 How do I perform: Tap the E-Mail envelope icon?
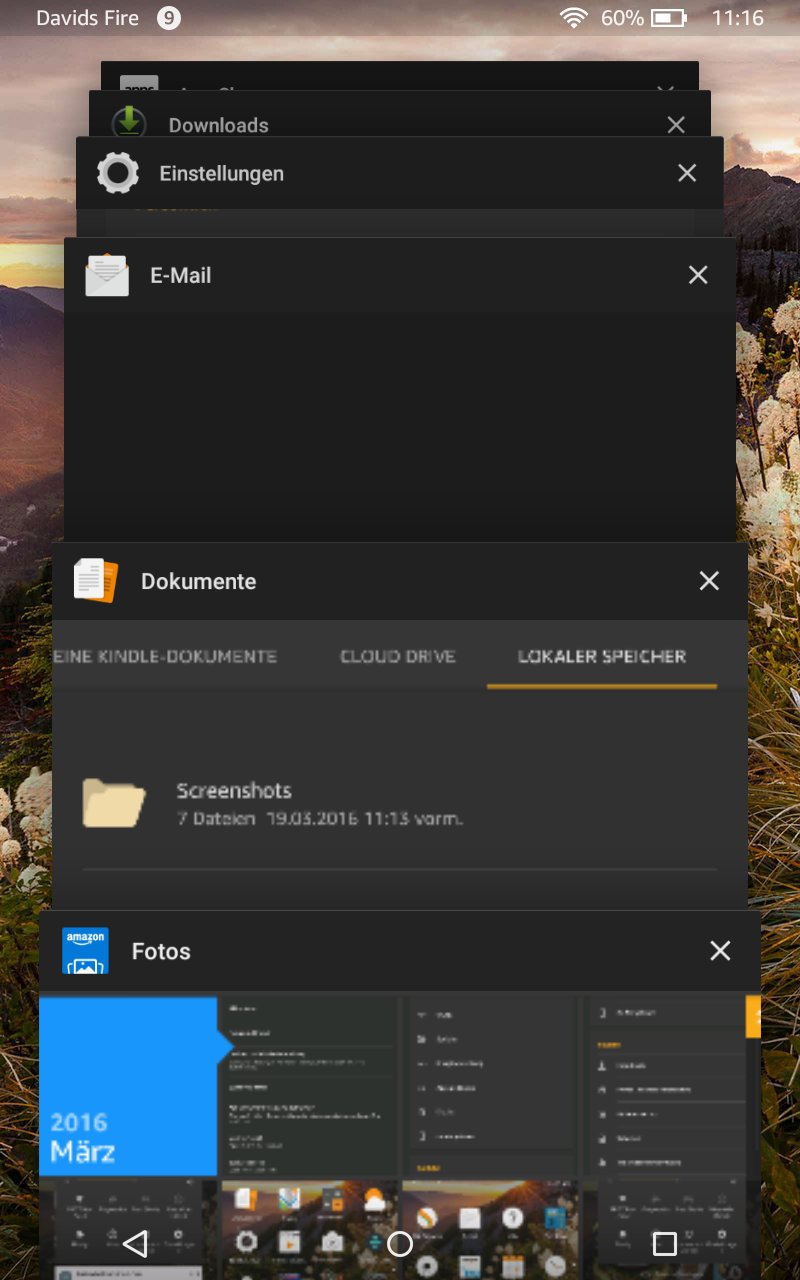tap(107, 275)
